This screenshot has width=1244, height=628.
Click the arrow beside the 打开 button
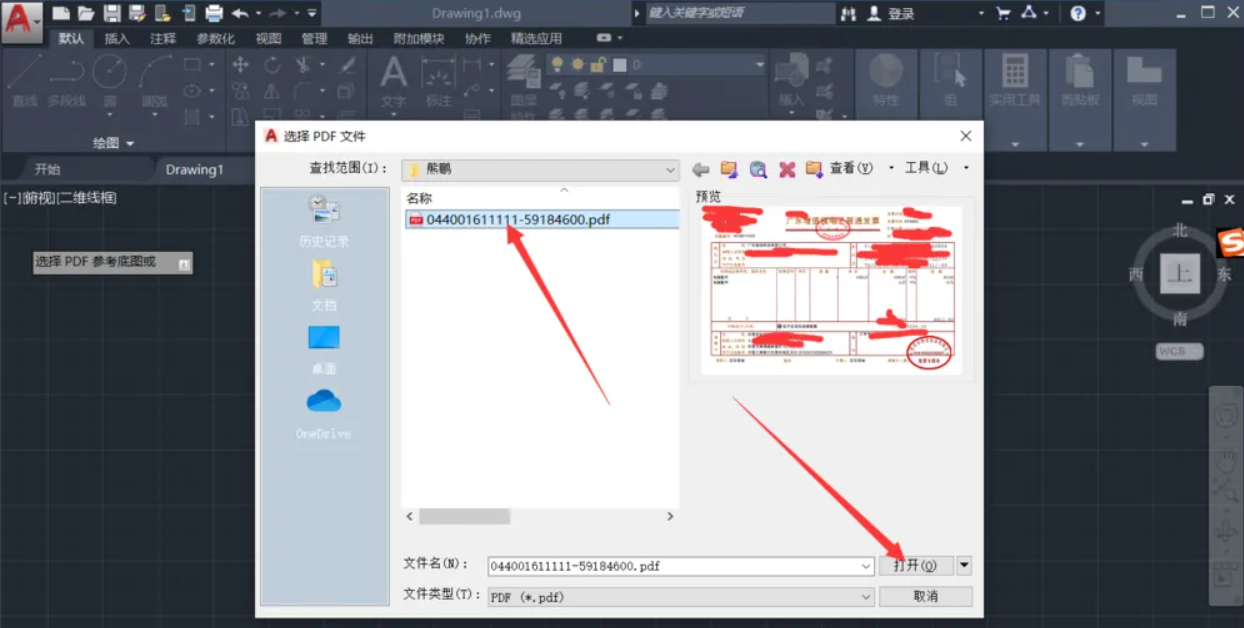pos(964,566)
